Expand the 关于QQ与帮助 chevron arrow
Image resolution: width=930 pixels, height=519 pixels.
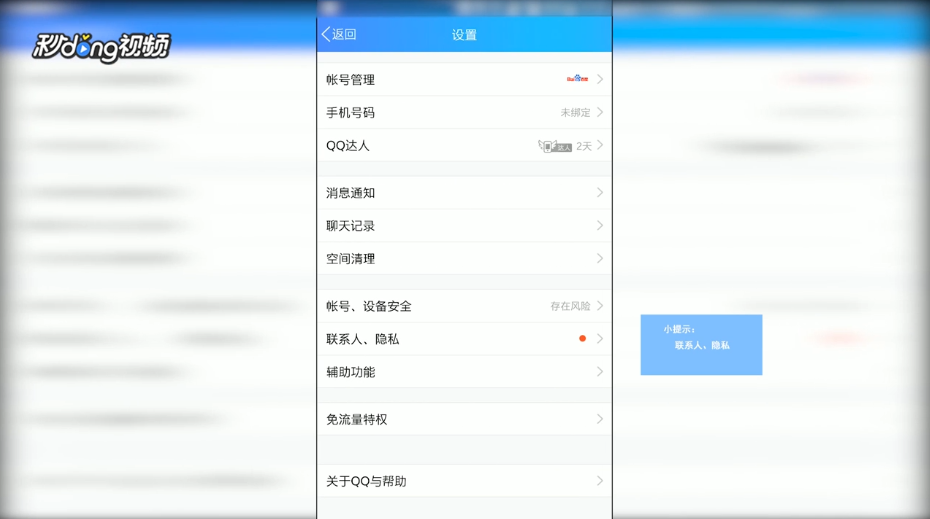(600, 480)
